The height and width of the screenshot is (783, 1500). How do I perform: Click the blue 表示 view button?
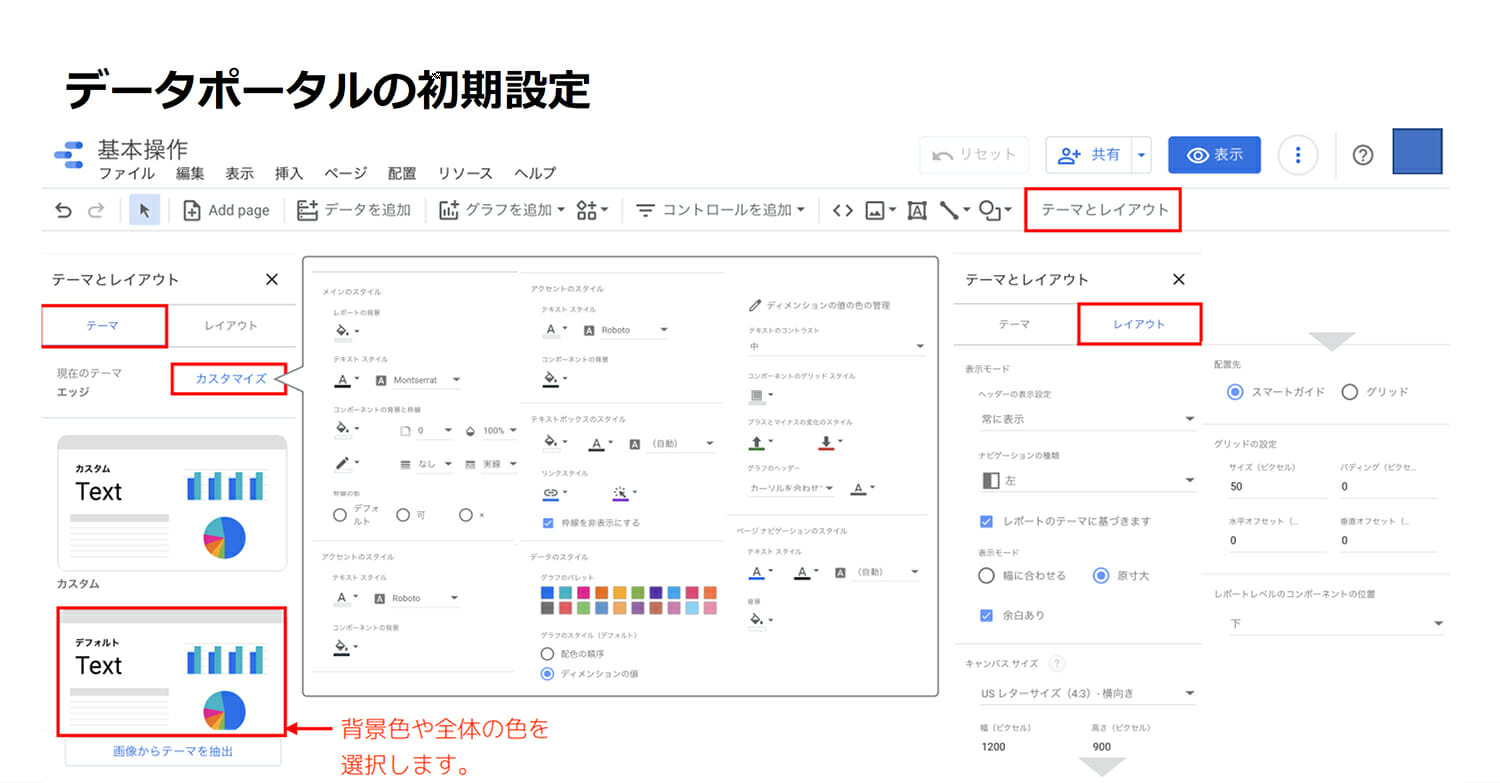(1214, 155)
